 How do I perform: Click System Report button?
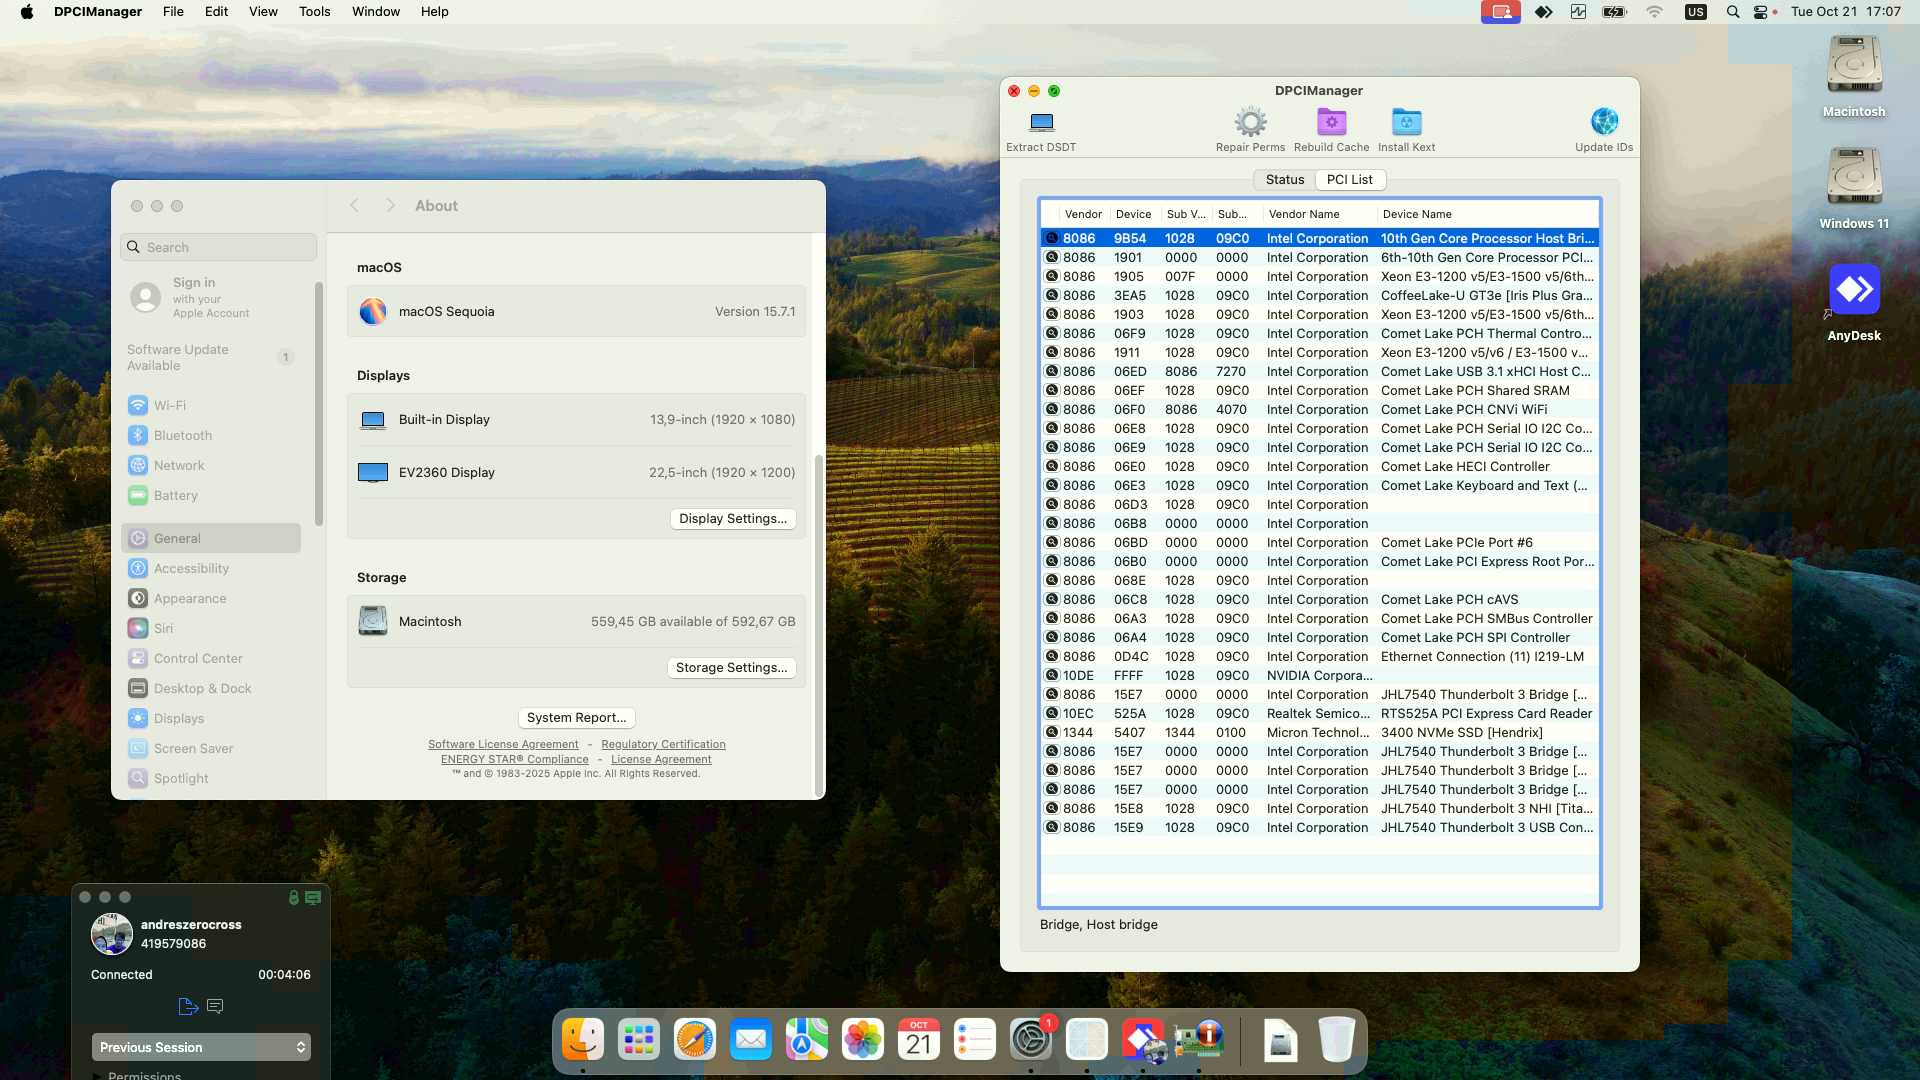(x=576, y=717)
